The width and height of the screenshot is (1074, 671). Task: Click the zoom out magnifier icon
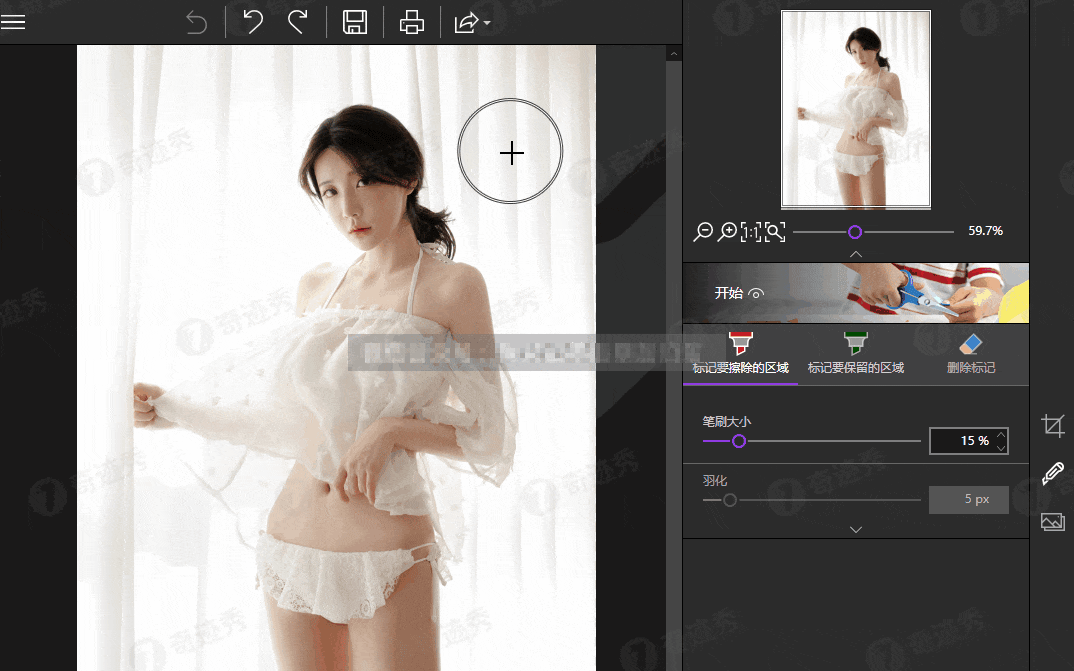[x=703, y=232]
